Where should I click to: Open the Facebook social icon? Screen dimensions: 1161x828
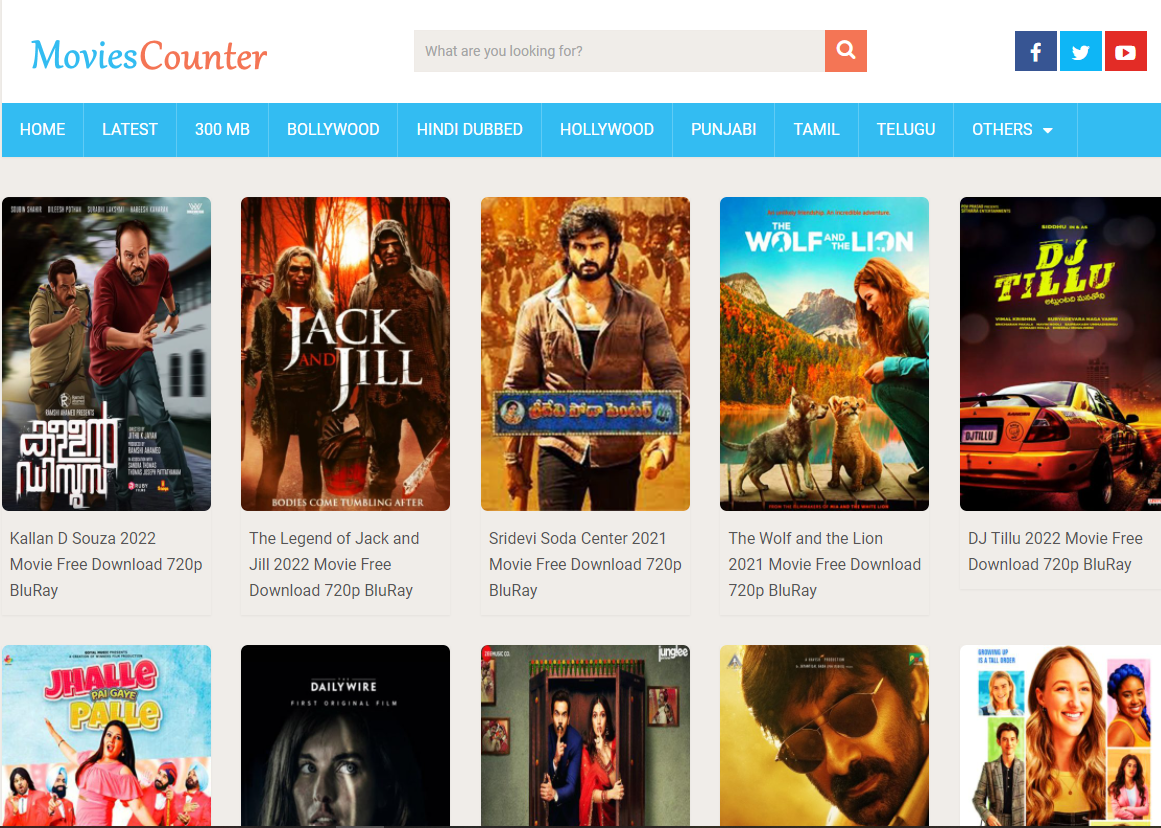pos(1035,51)
